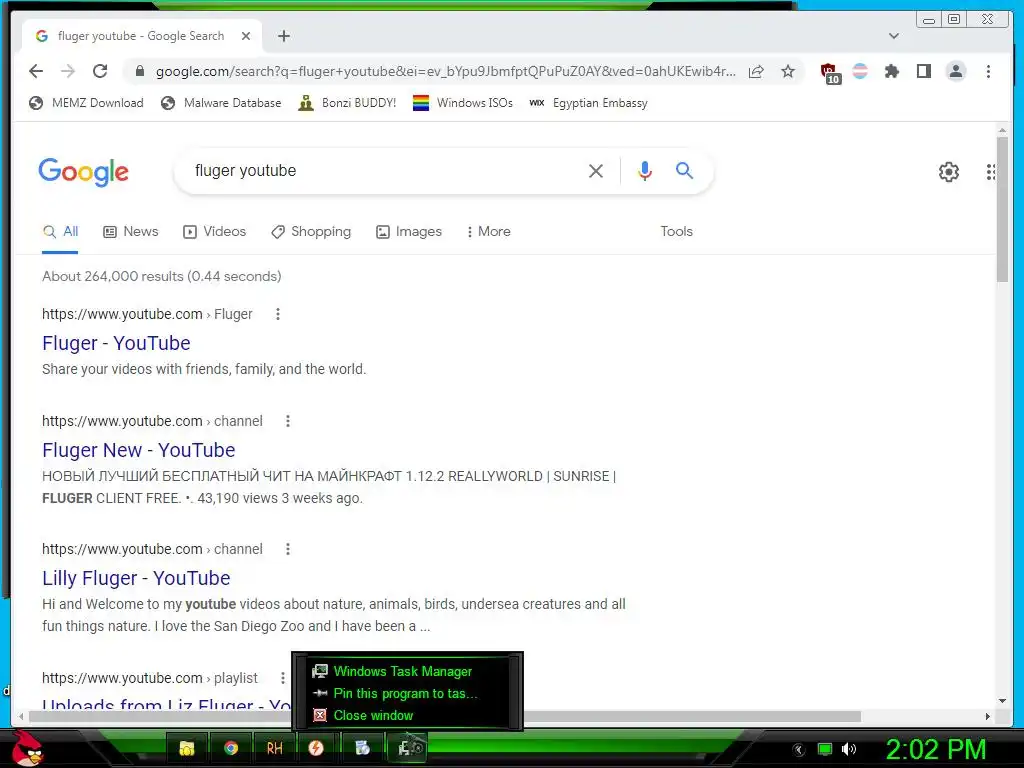The image size is (1024, 768).
Task: Clear the search box text
Action: tap(596, 171)
